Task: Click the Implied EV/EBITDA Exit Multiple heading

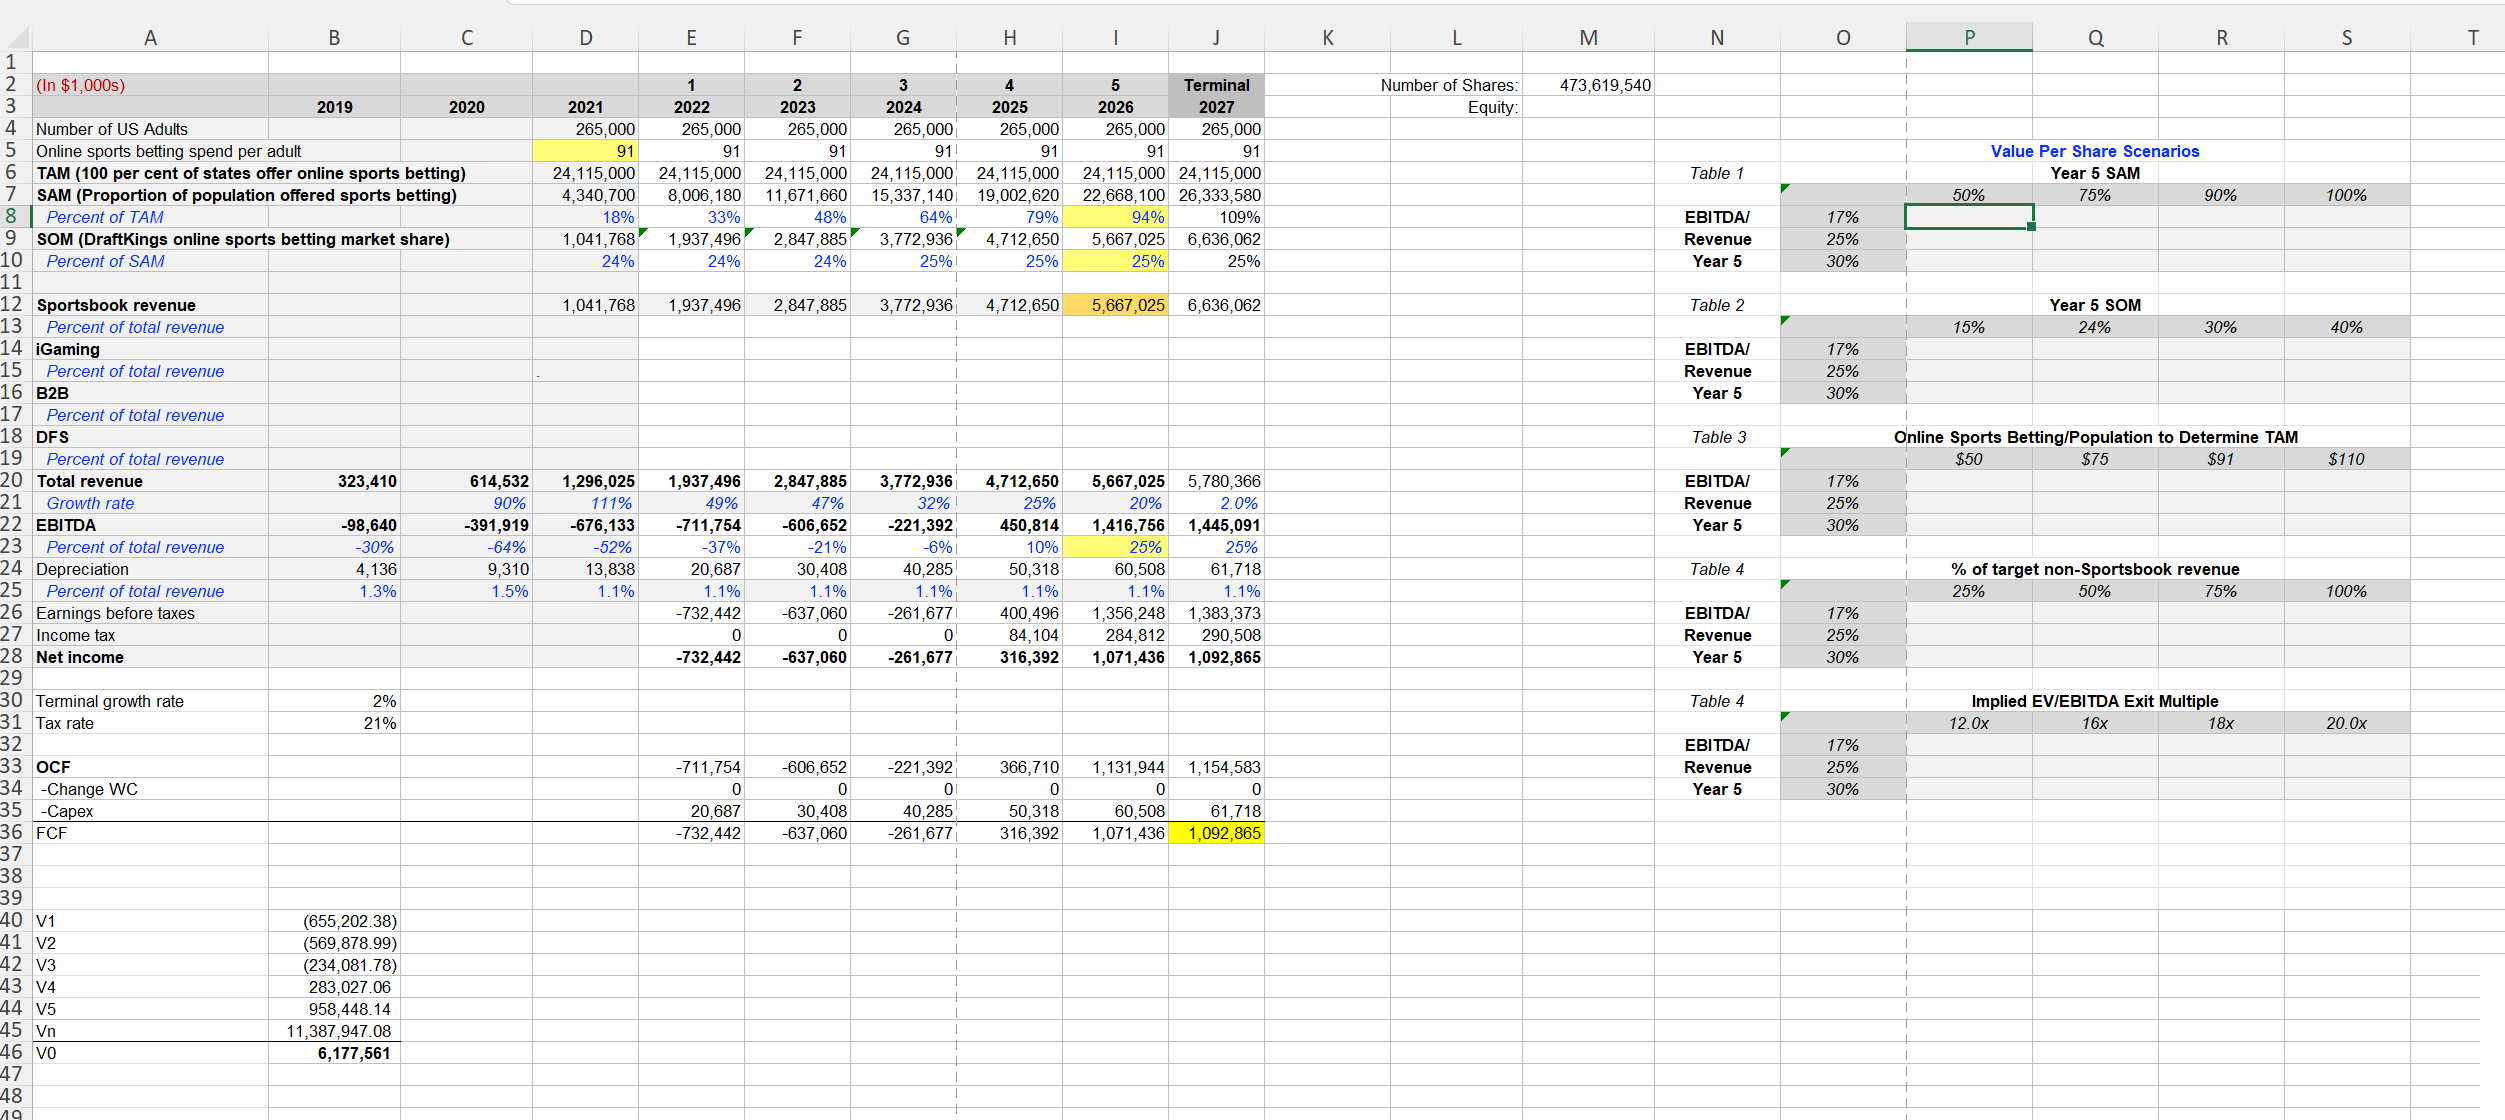Action: click(x=2094, y=701)
